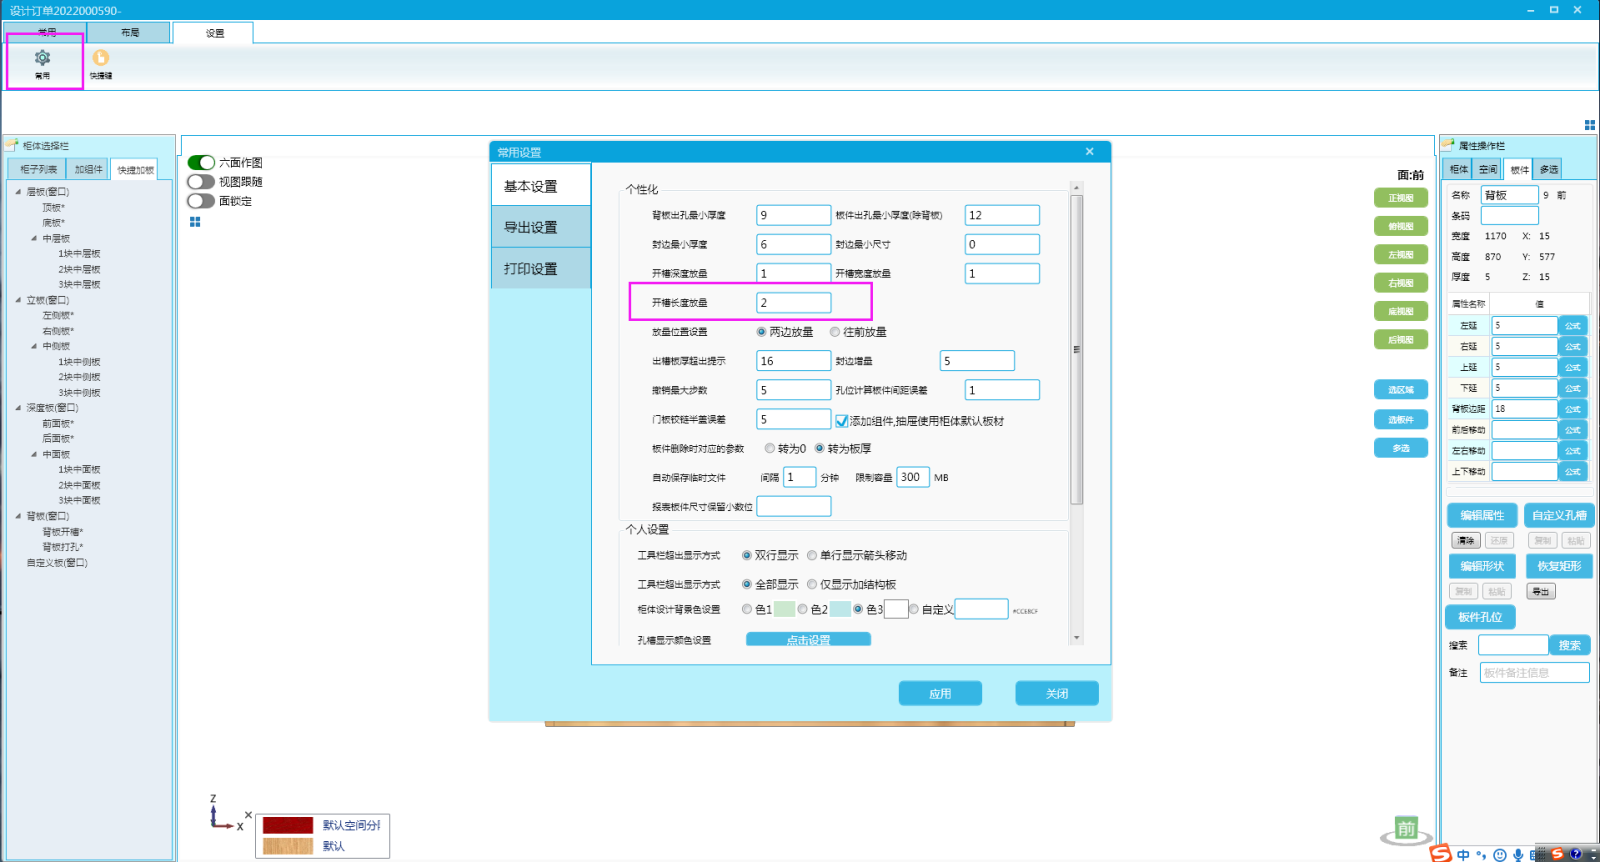Switch to 布局 ribbon tab
The height and width of the screenshot is (862, 1600).
130,33
